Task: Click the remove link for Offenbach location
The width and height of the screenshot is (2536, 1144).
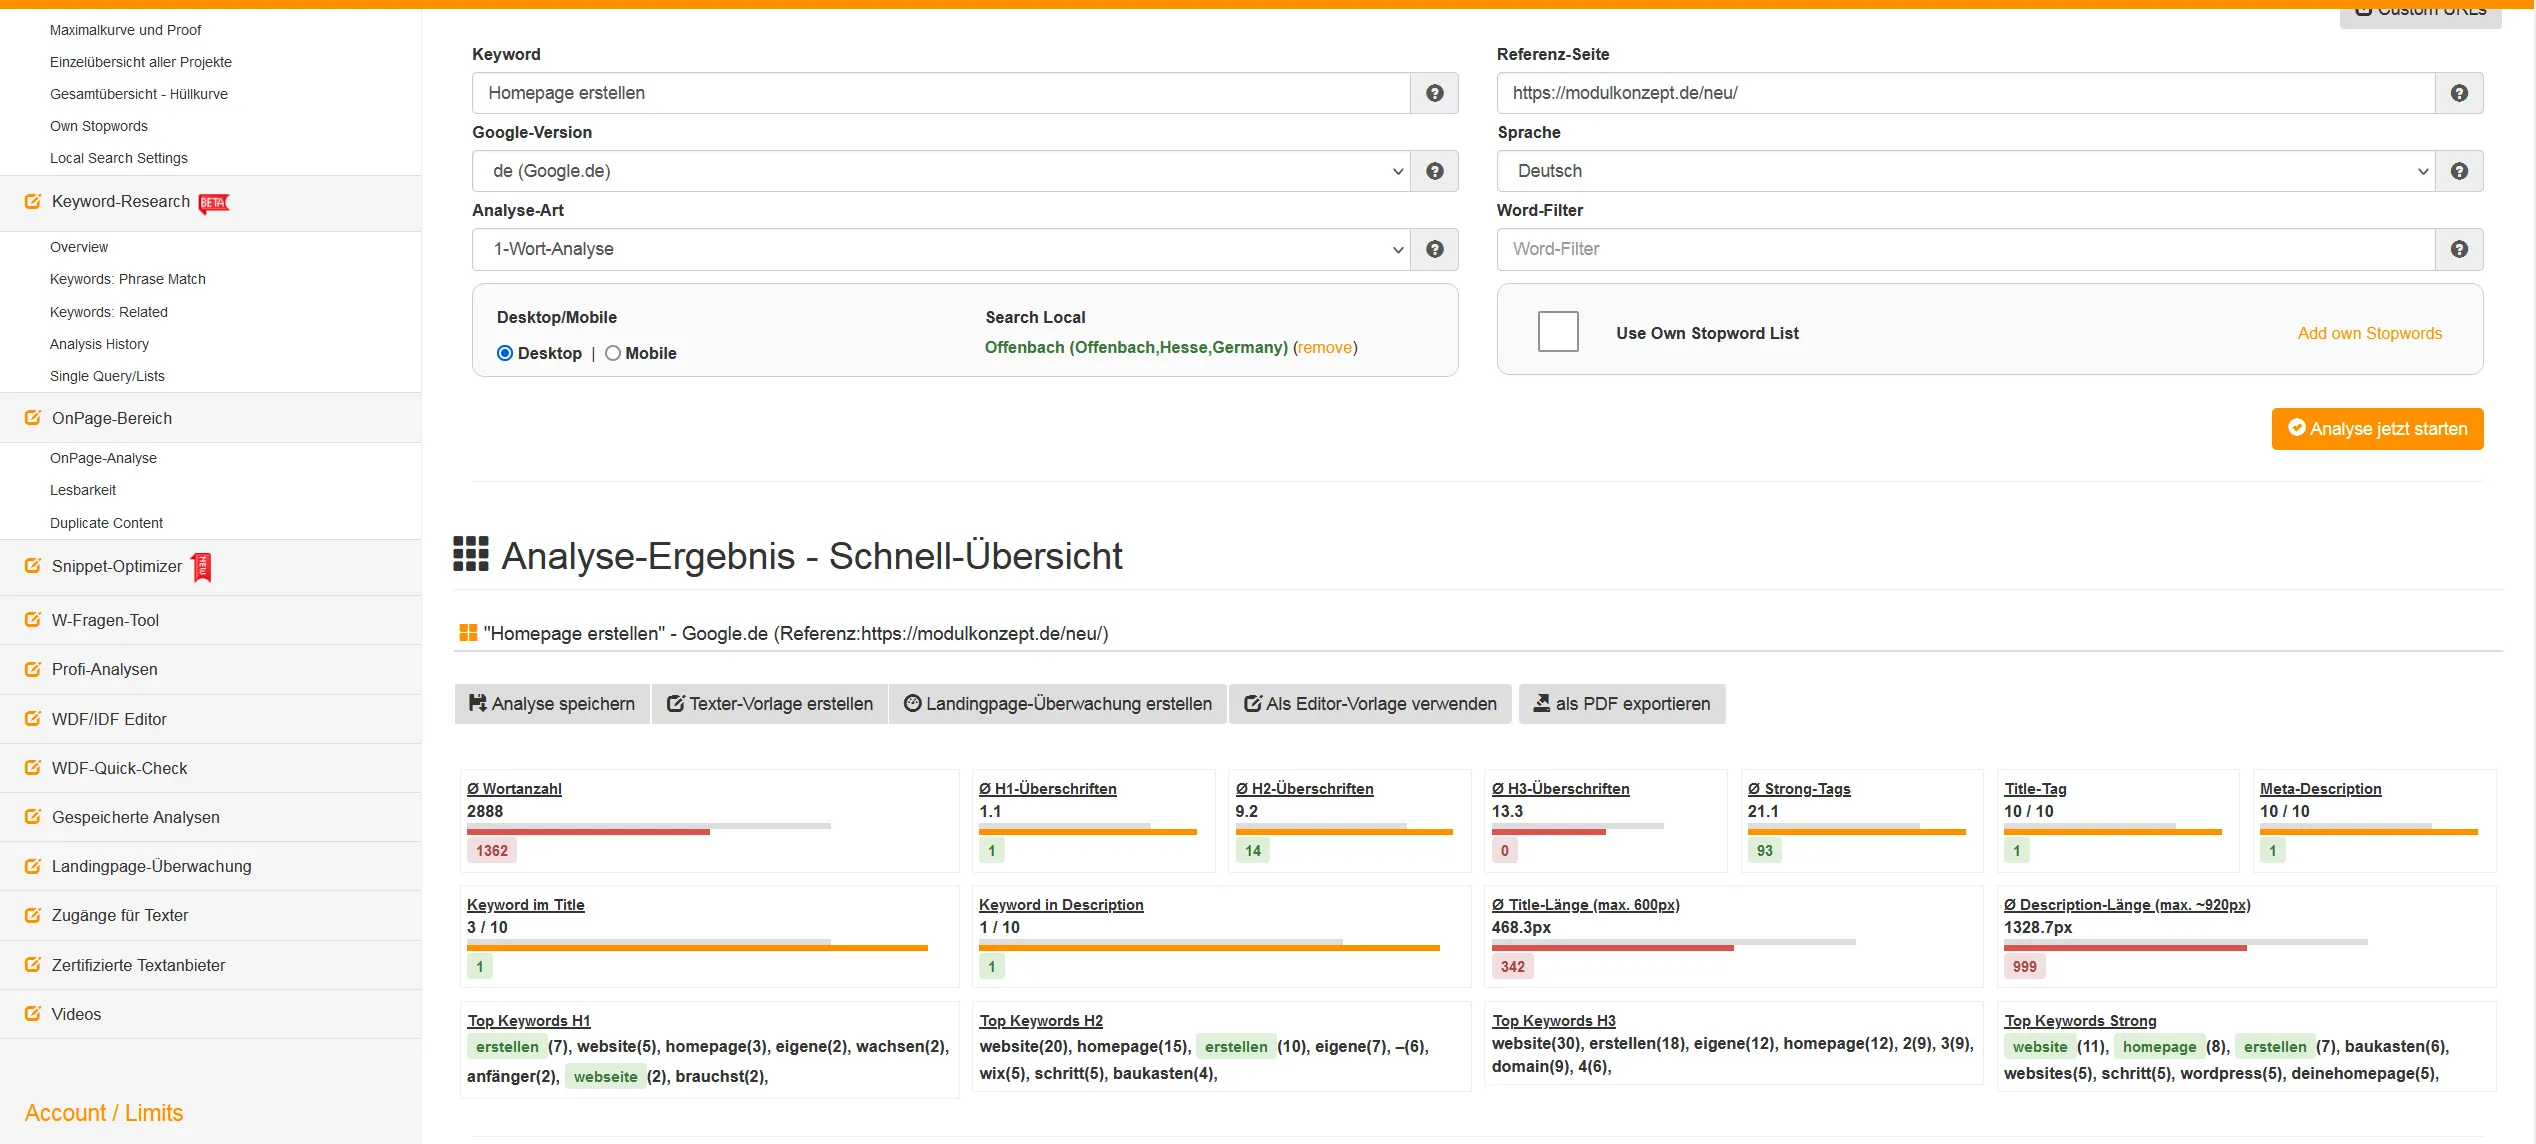Action: pyautogui.click(x=1325, y=347)
